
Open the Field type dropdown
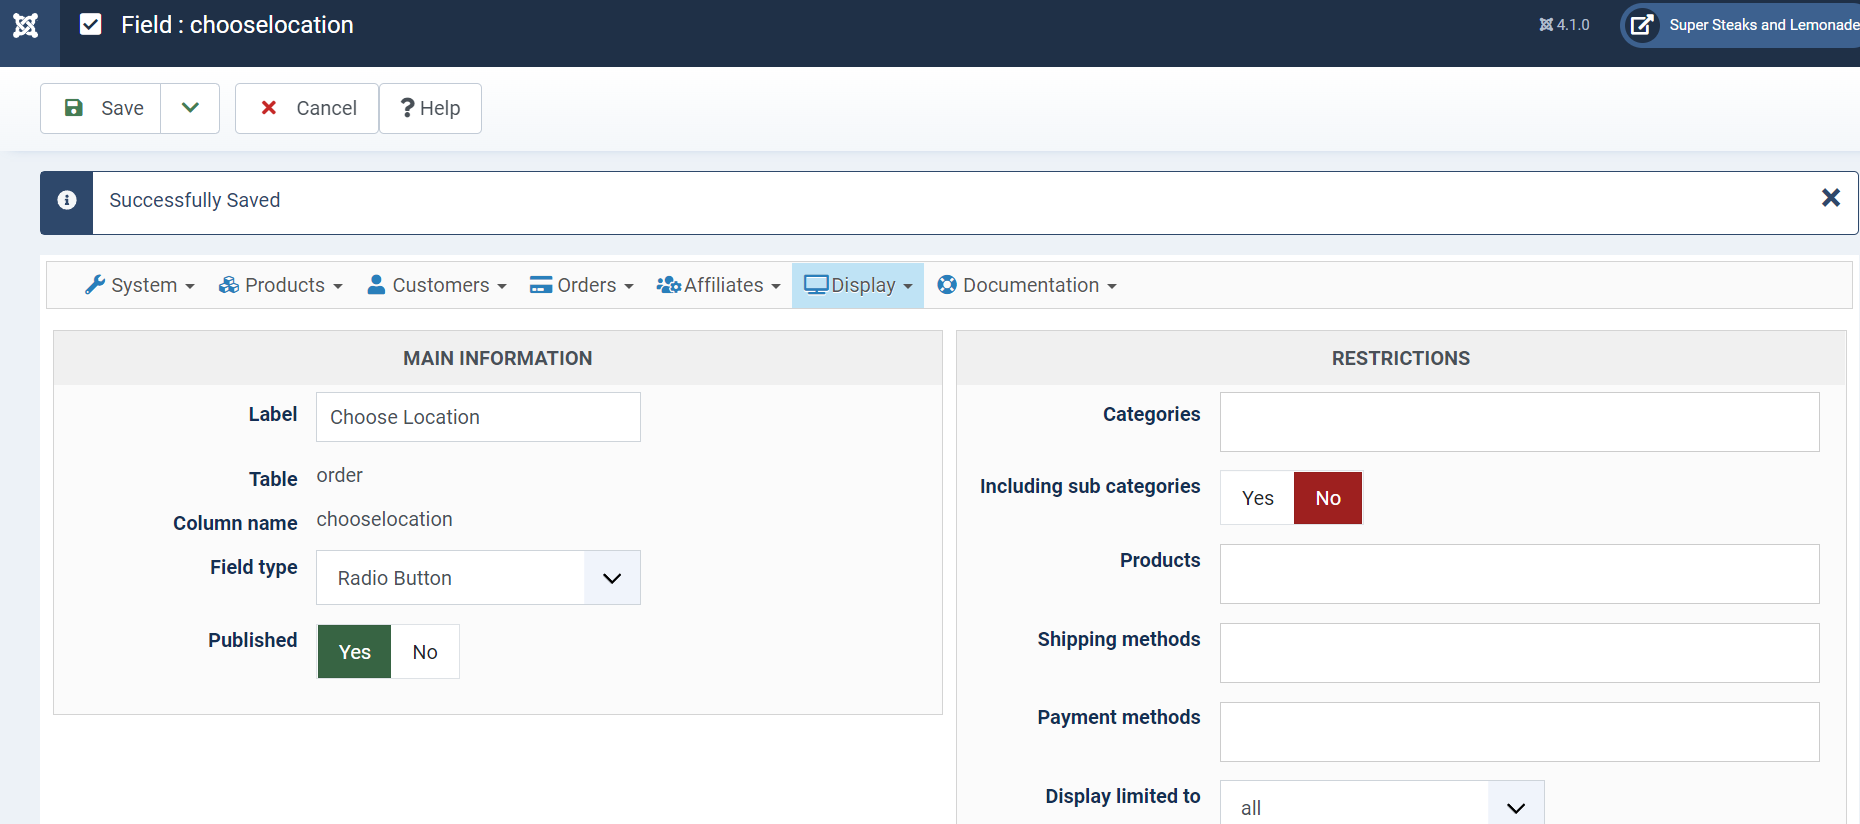[478, 578]
